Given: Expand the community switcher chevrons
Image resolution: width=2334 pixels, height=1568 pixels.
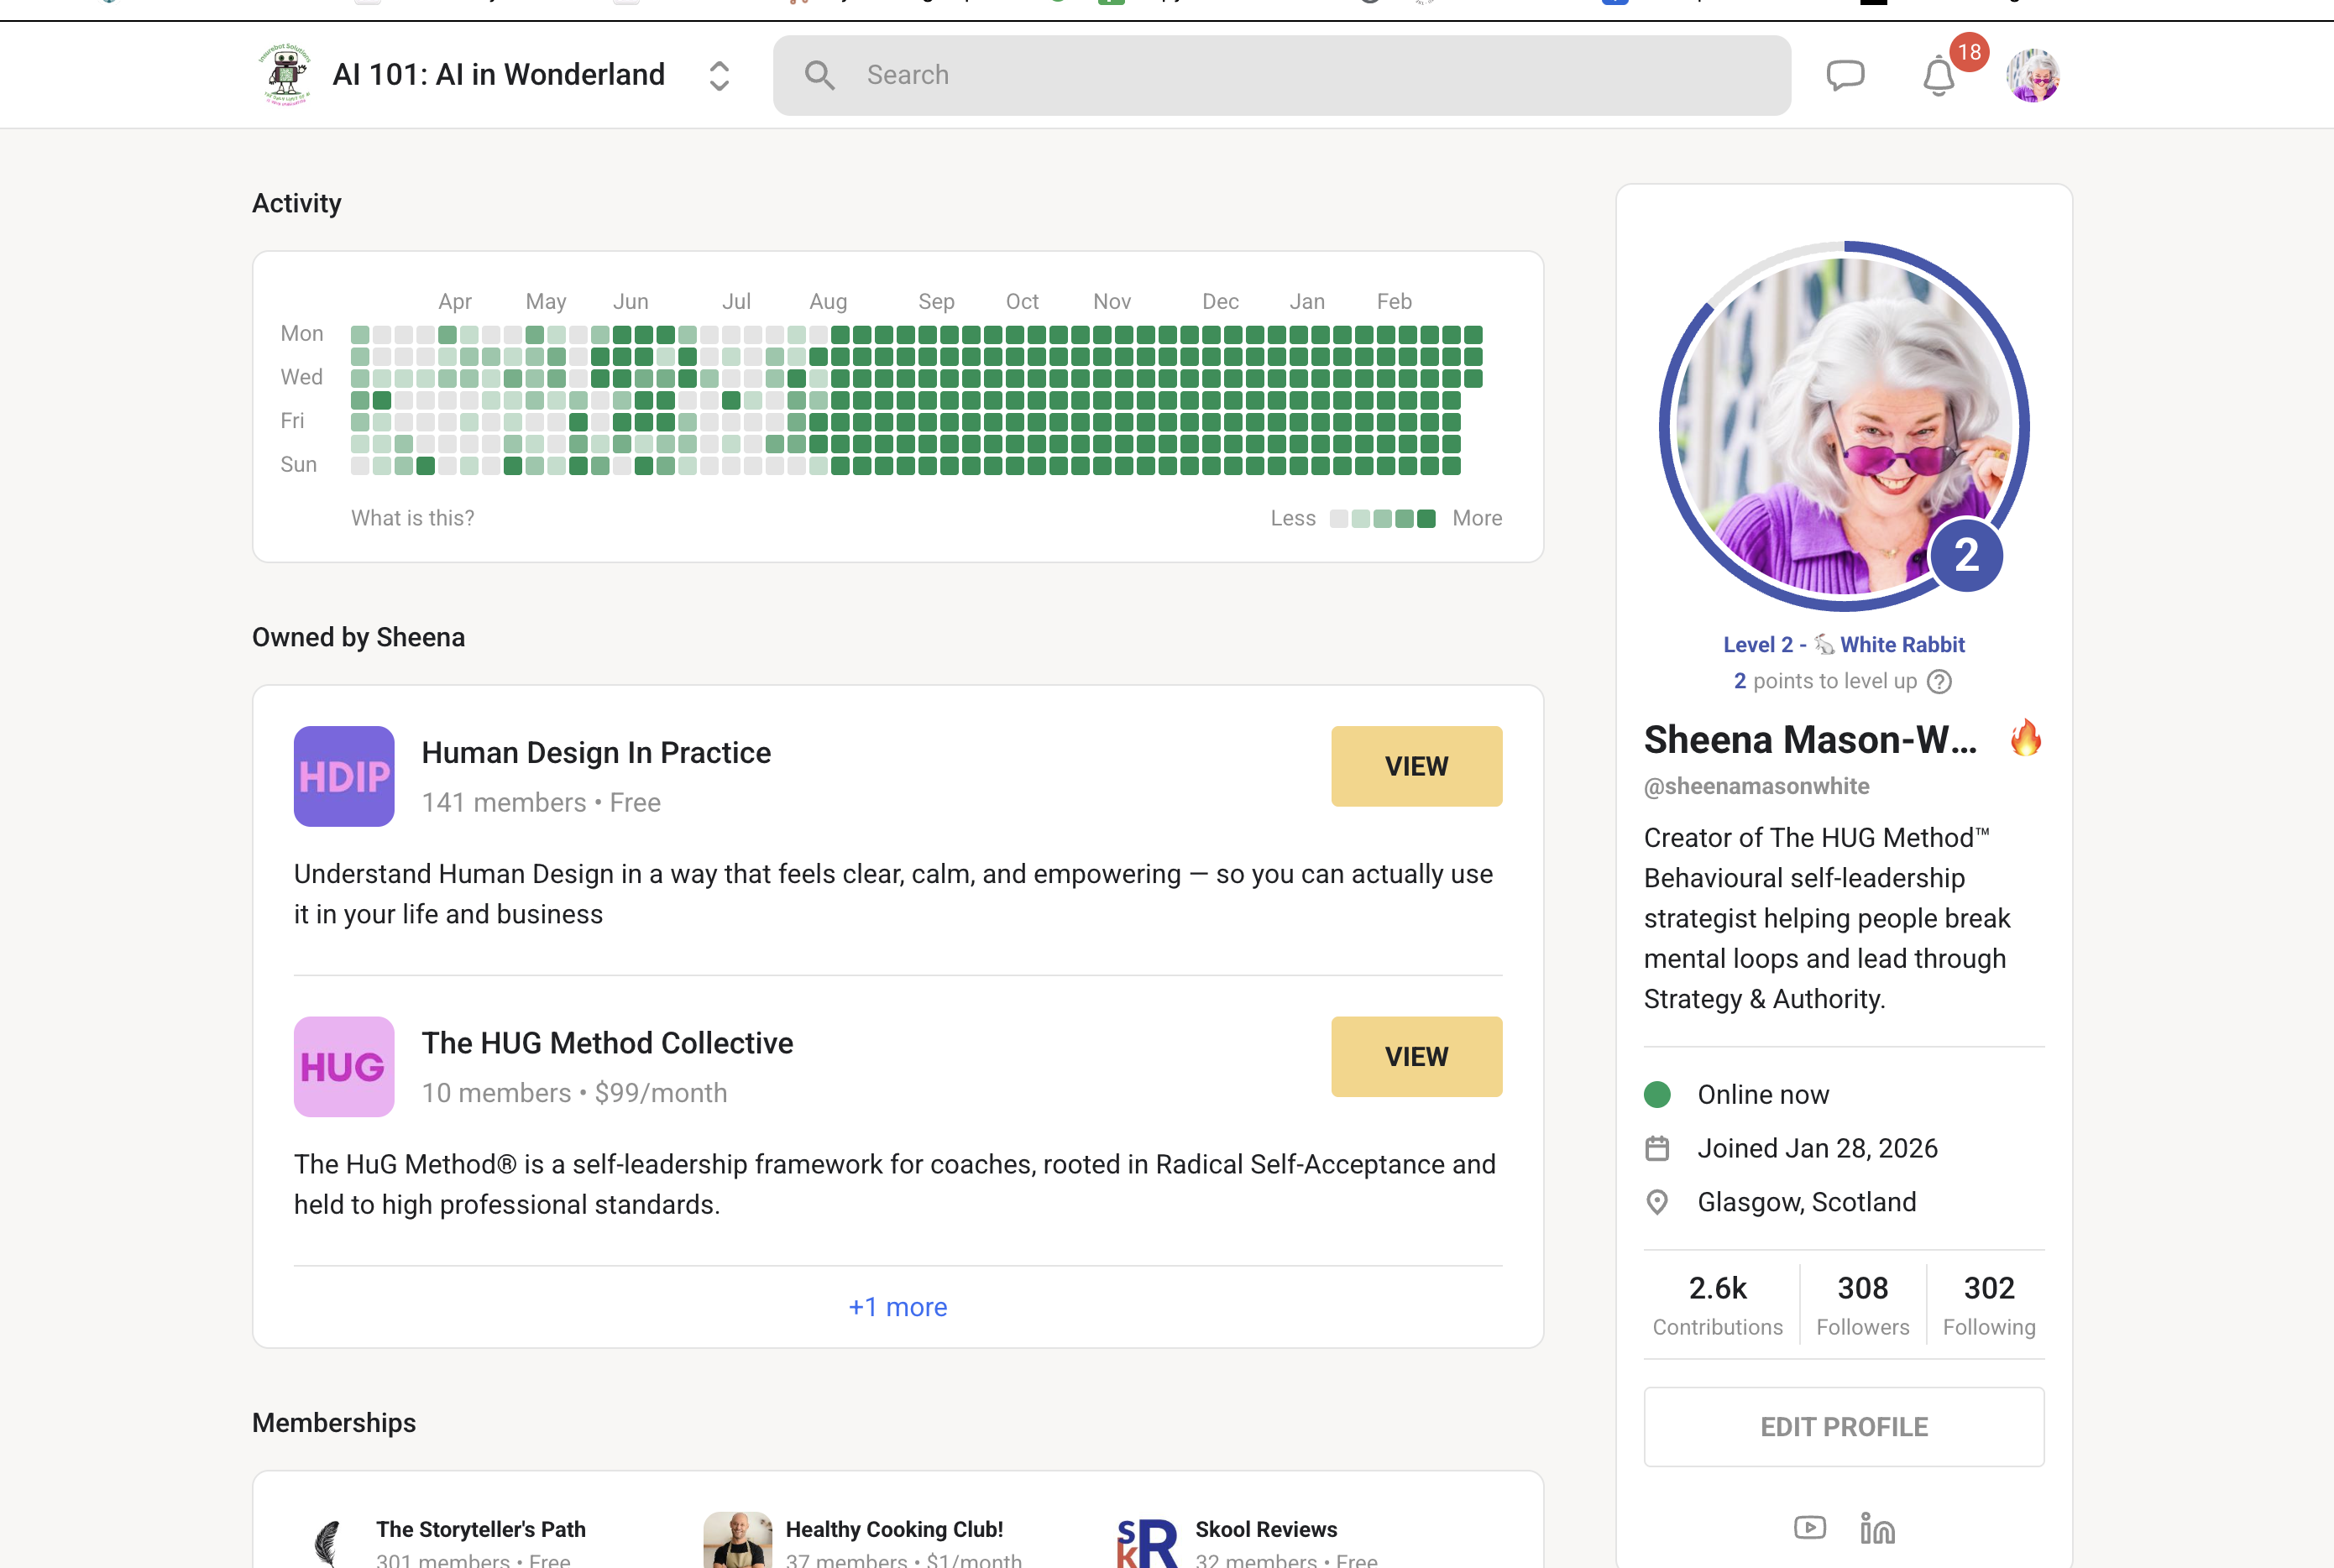Looking at the screenshot, I should (x=719, y=75).
